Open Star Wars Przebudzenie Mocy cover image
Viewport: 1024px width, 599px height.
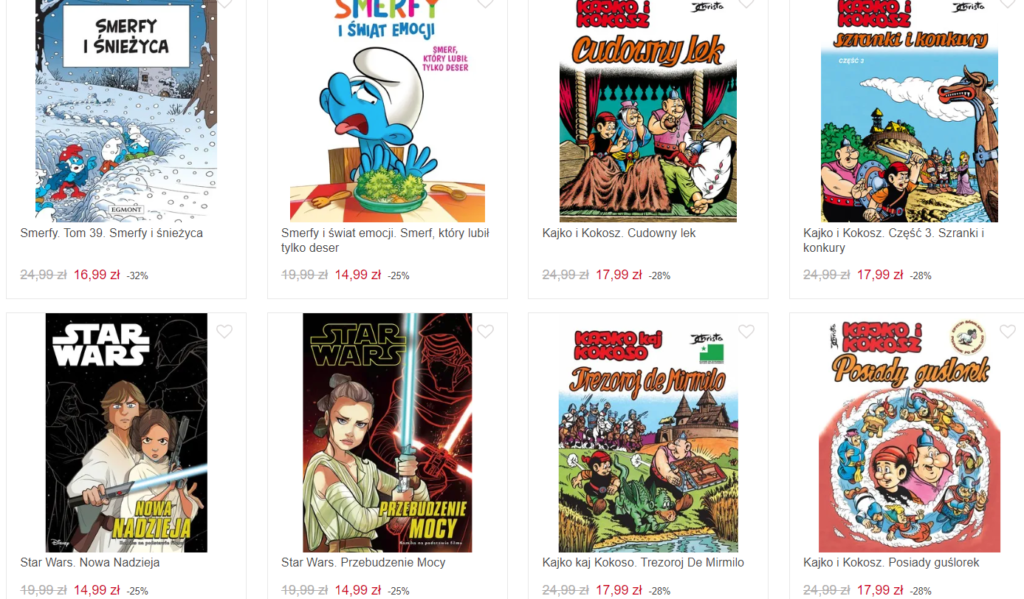(387, 432)
